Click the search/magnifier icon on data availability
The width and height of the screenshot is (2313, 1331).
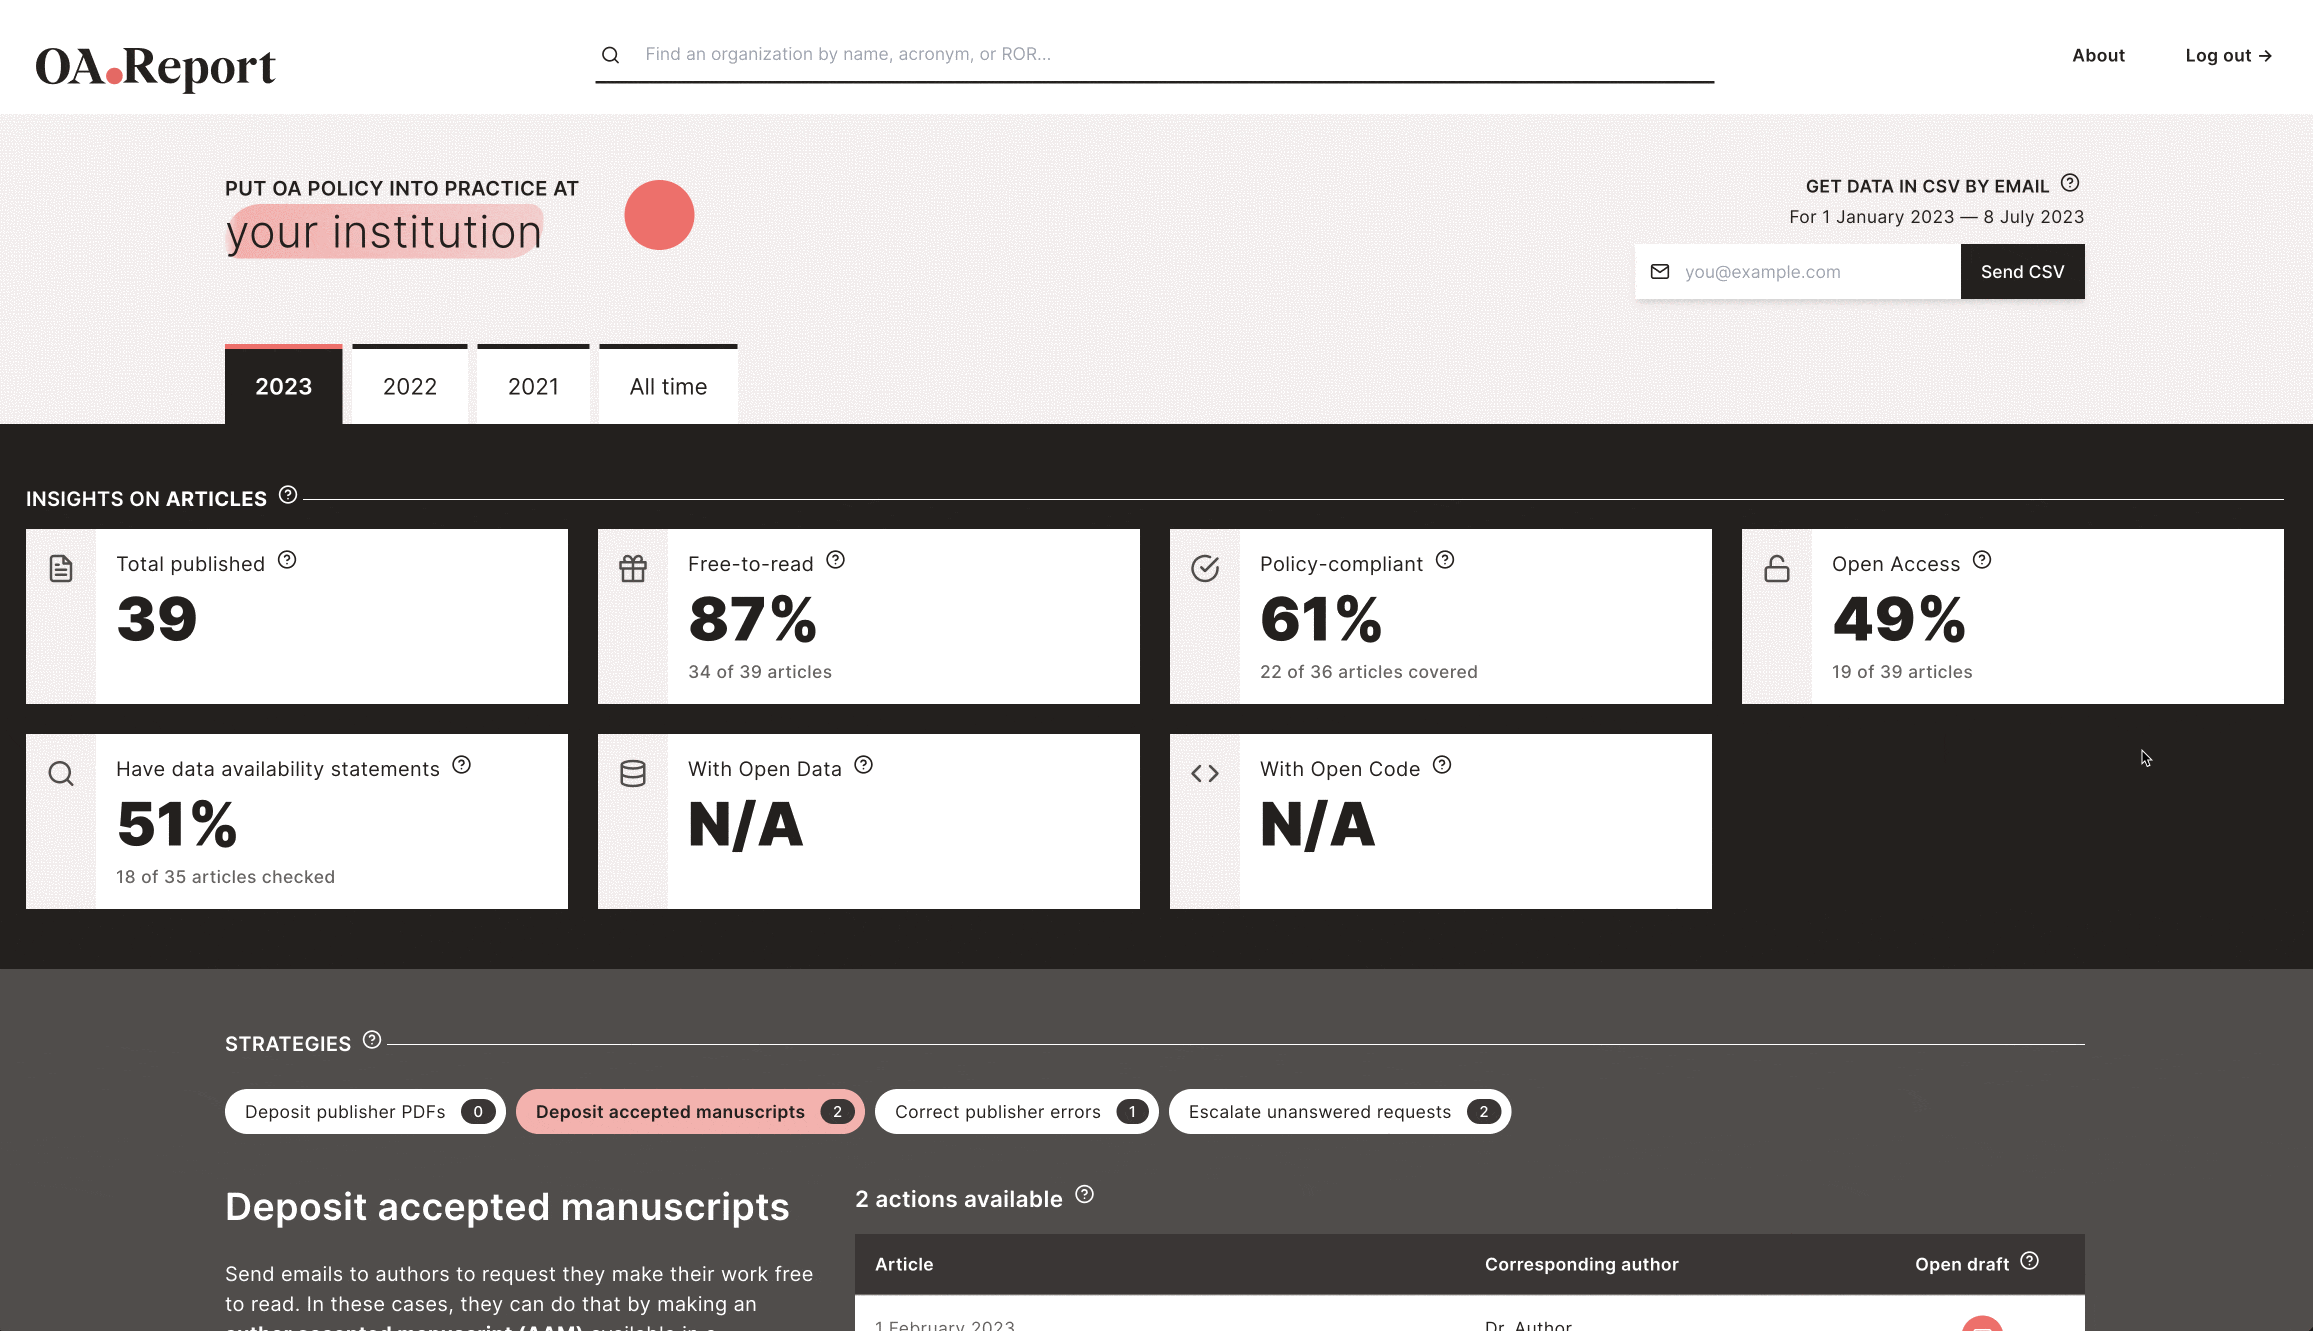tap(60, 774)
